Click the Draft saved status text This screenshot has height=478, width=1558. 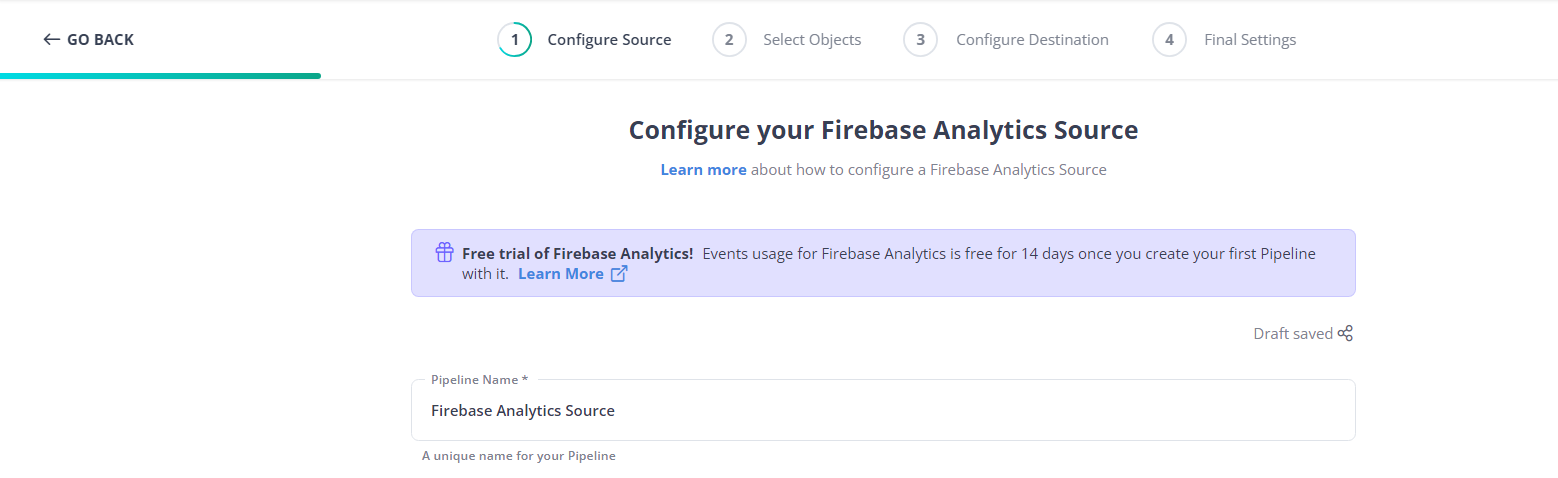point(1292,334)
